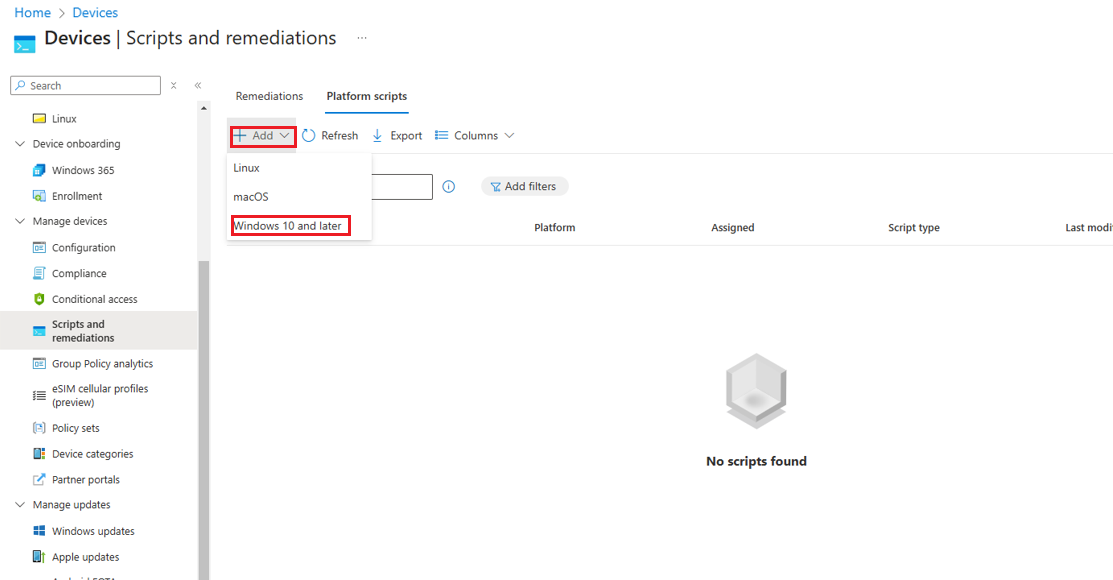Click the Device categories icon
This screenshot has height=580, width=1113.
pos(39,454)
